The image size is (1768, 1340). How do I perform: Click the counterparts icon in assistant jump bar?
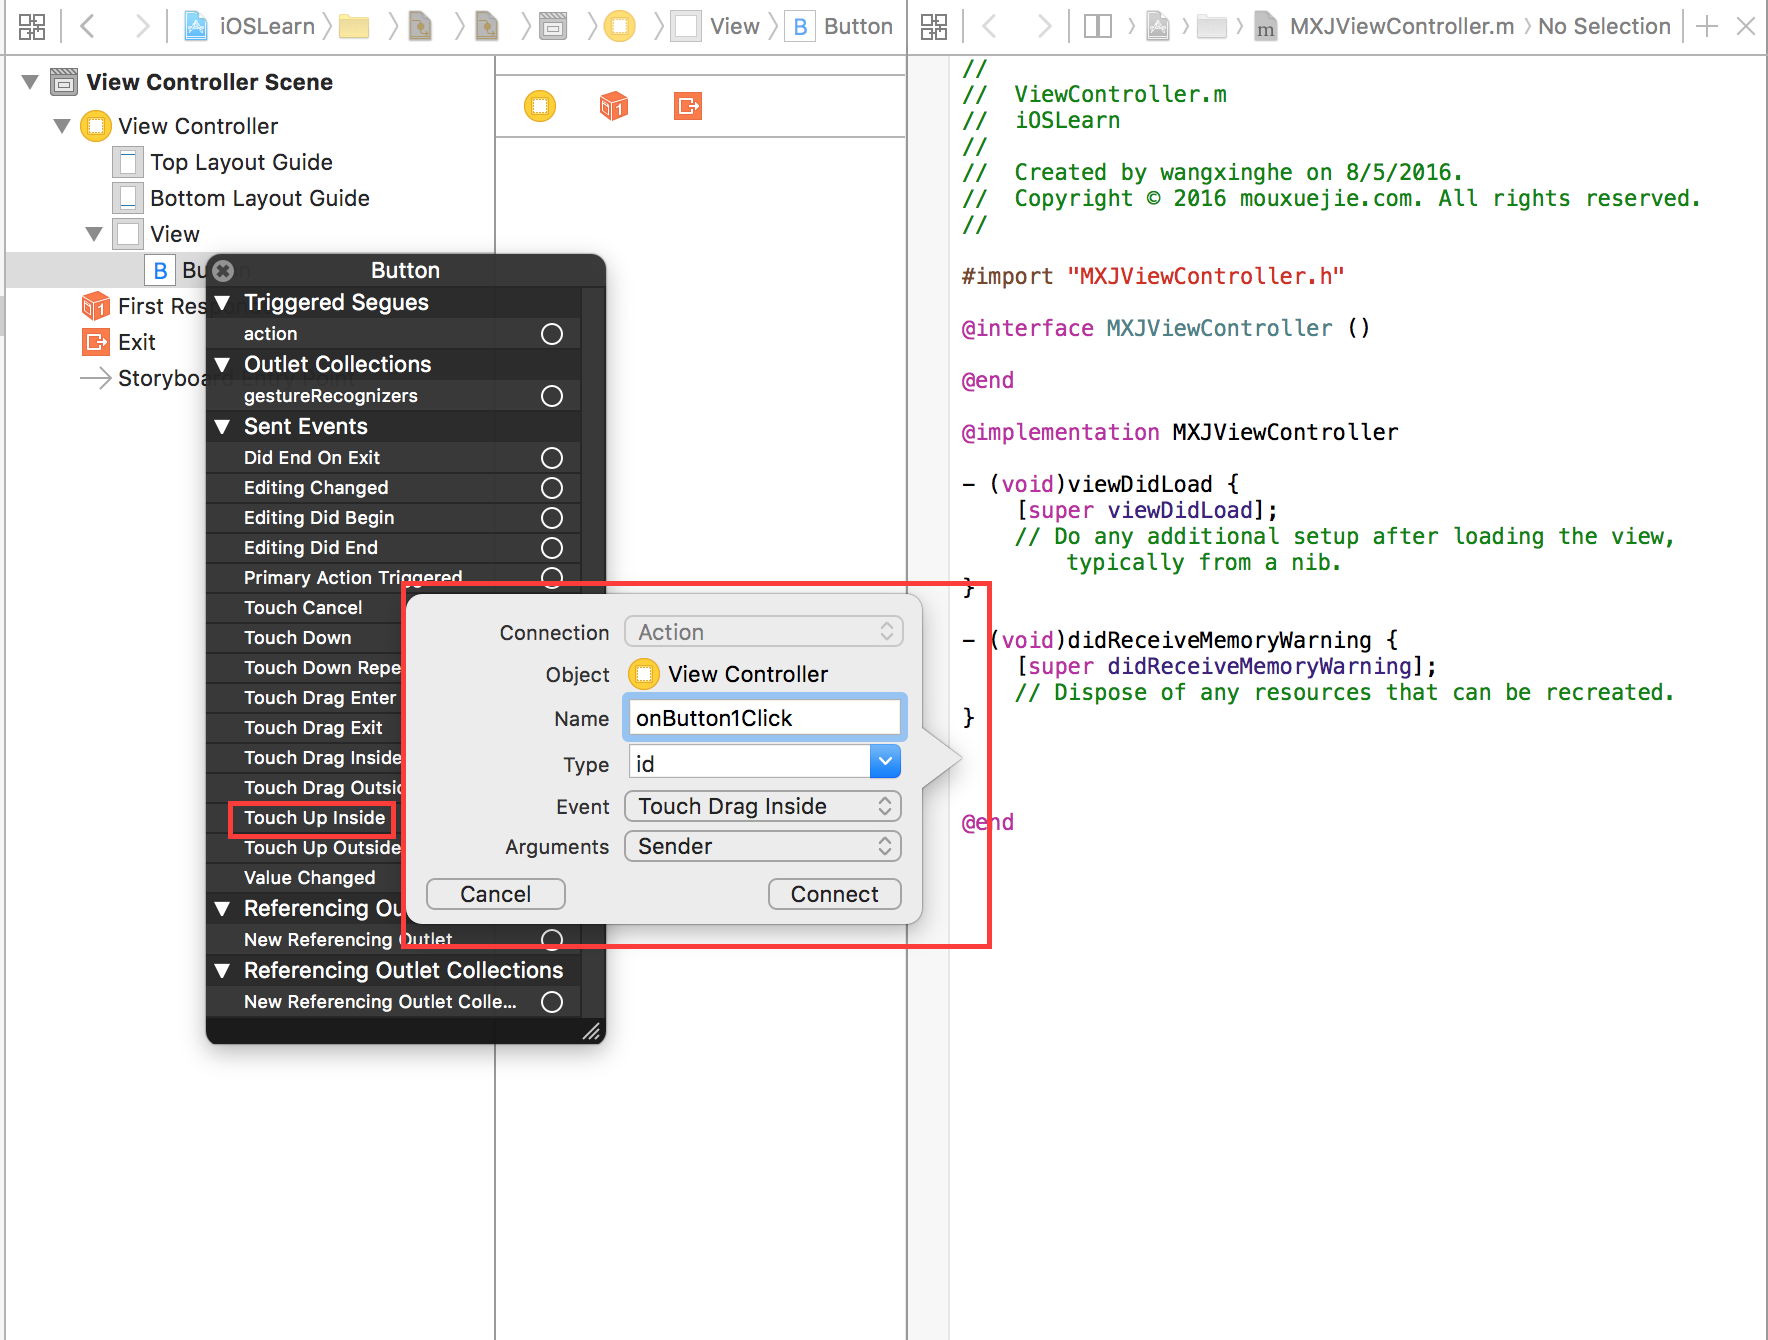(x=1098, y=26)
